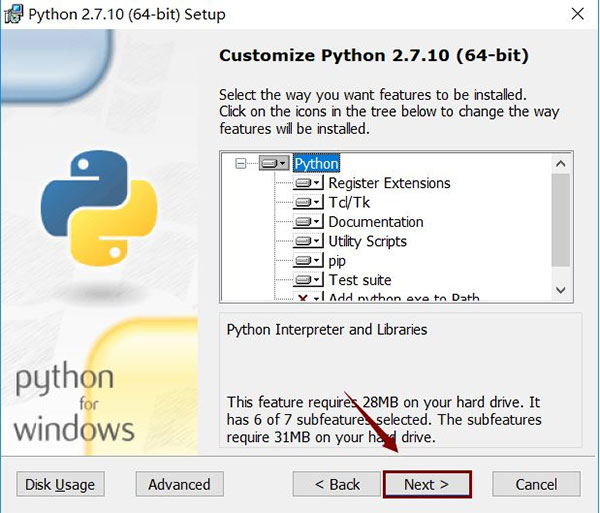This screenshot has height=513, width=600.
Task: Select the Python tree item
Action: coord(316,163)
